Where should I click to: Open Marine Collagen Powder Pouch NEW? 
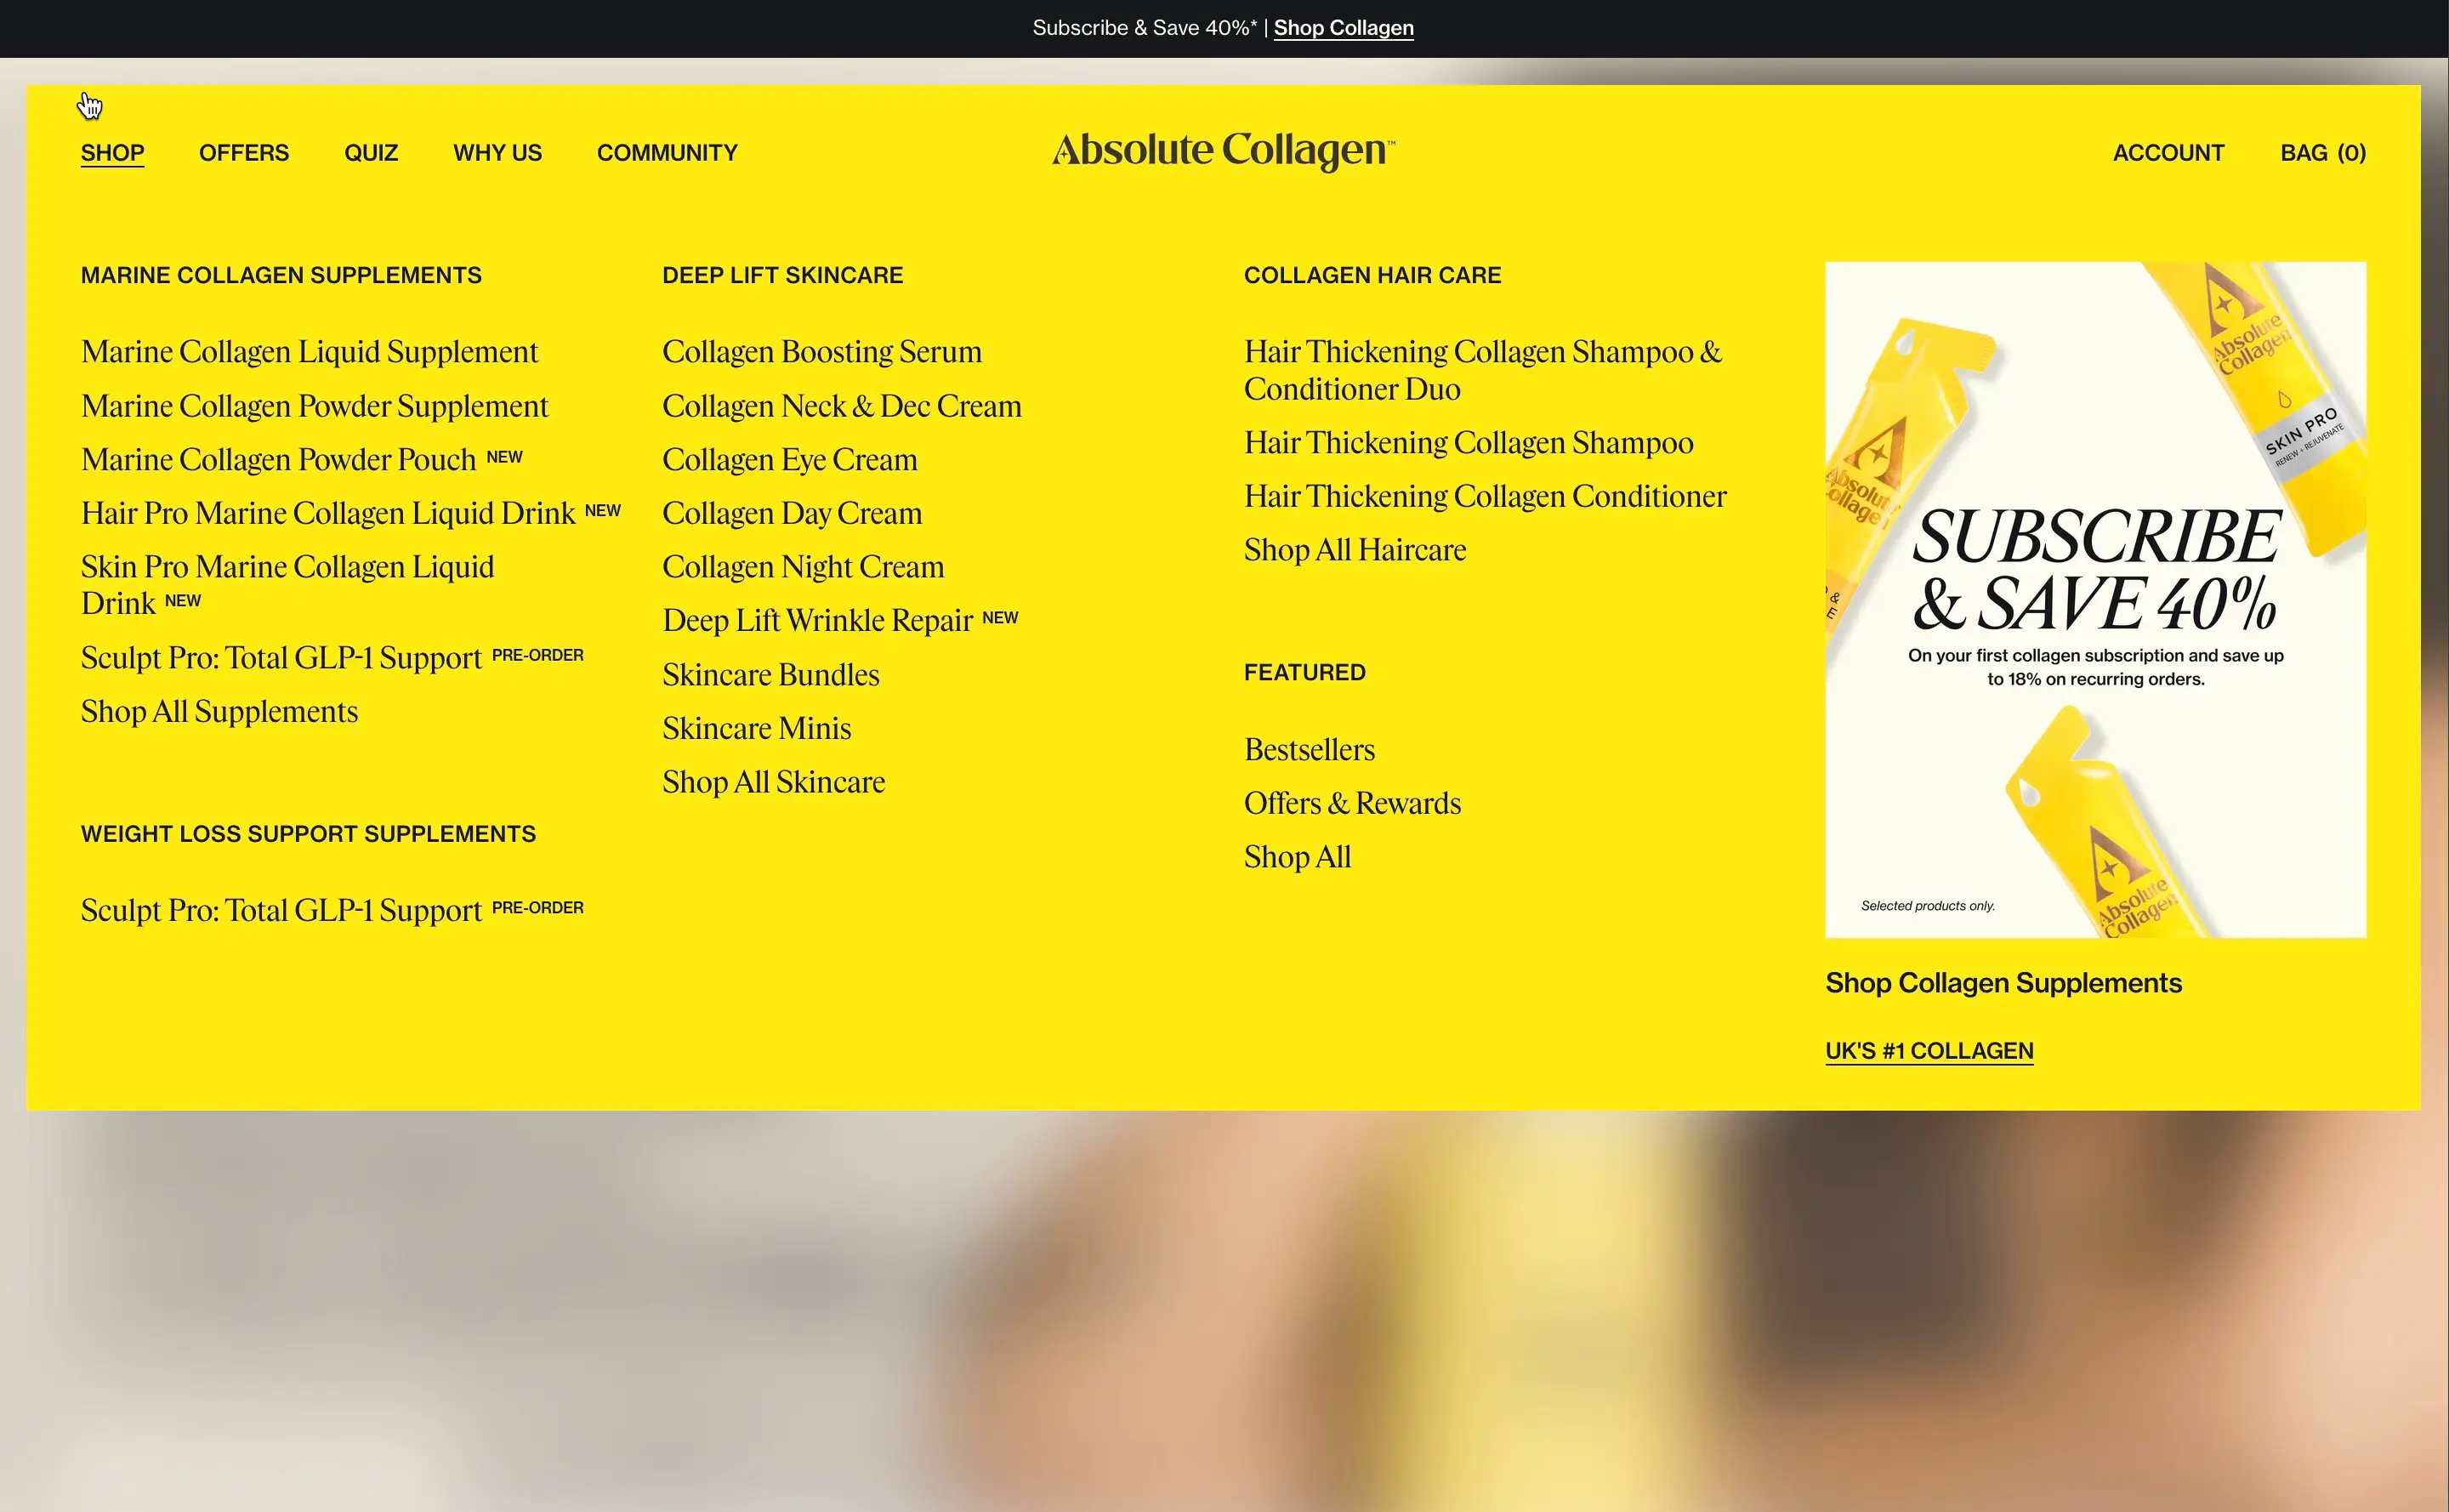pos(302,460)
